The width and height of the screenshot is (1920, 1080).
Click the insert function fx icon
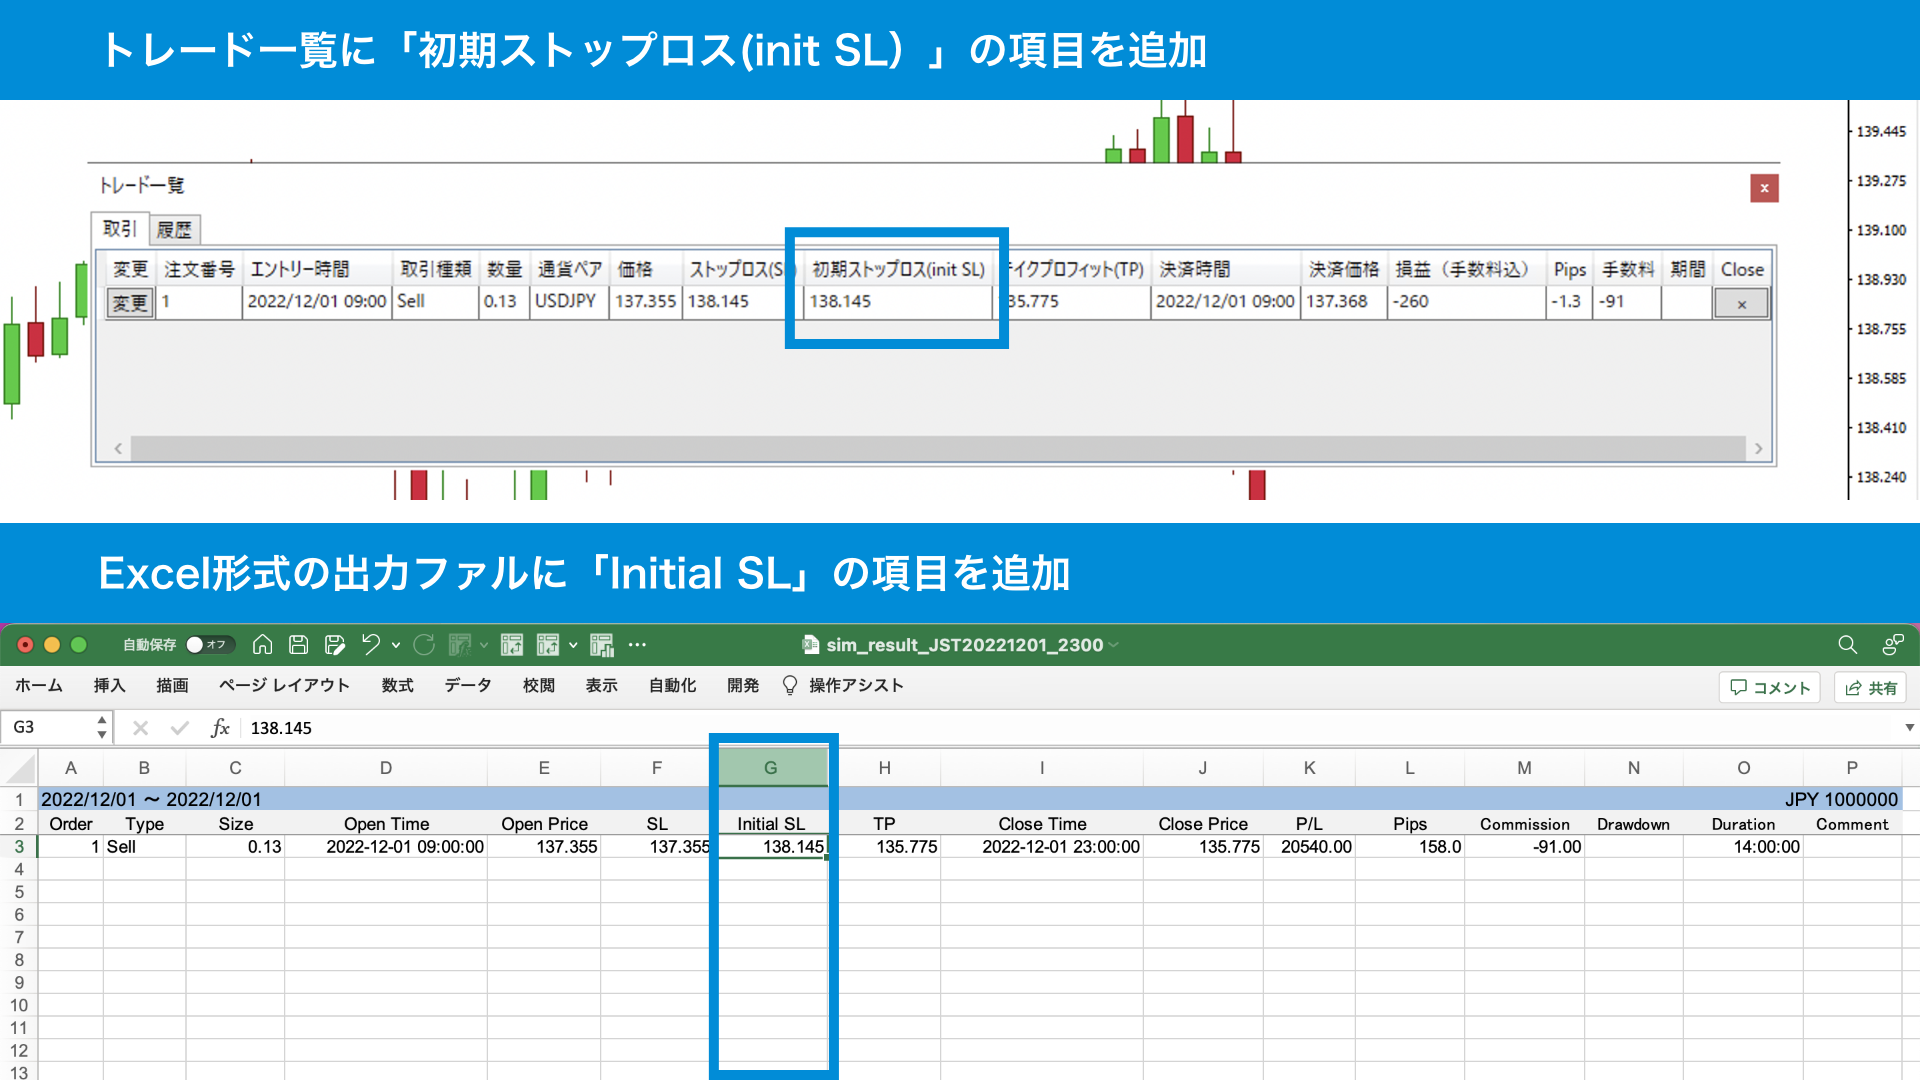coord(220,728)
